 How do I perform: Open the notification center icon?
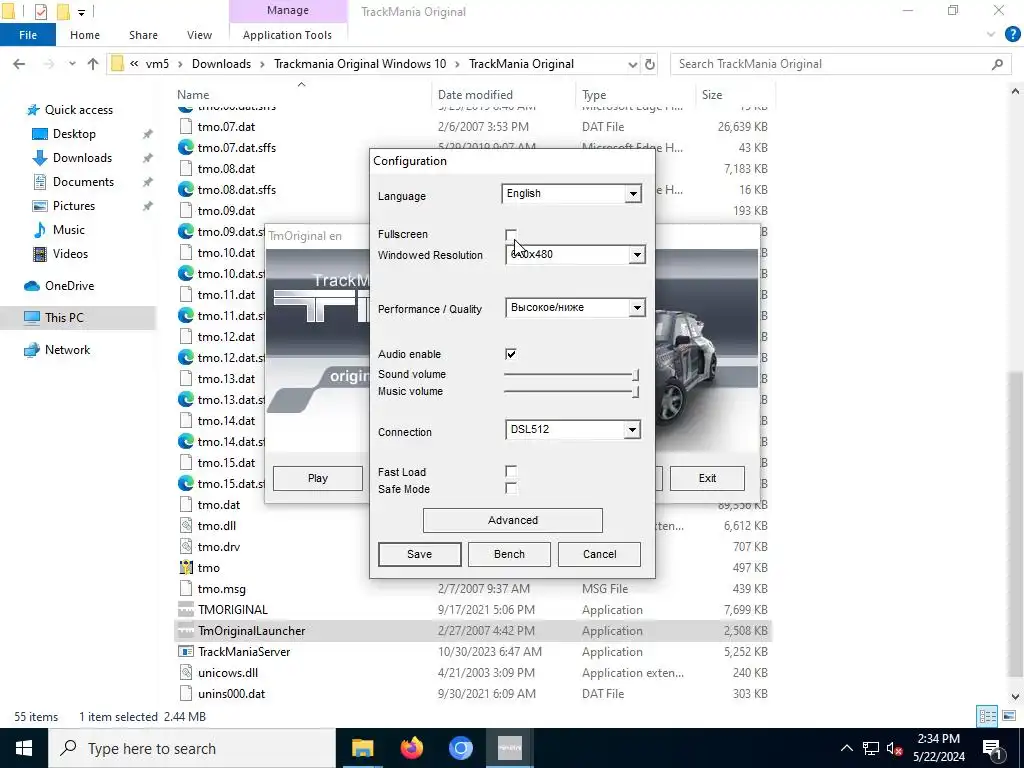coord(993,748)
